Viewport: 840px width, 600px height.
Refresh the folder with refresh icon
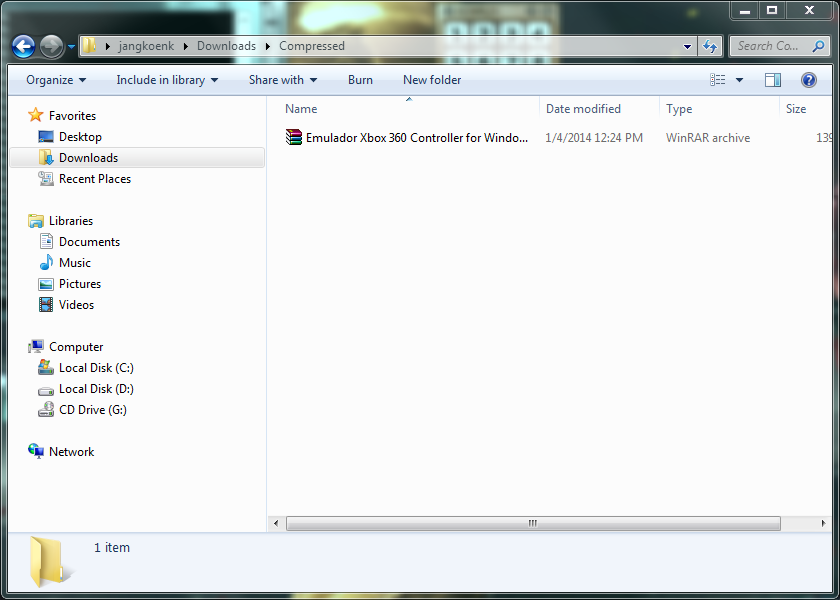point(710,47)
